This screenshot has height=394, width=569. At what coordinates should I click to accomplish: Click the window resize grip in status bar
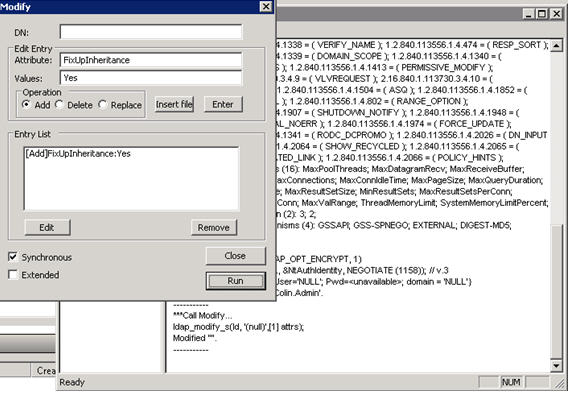click(x=559, y=383)
